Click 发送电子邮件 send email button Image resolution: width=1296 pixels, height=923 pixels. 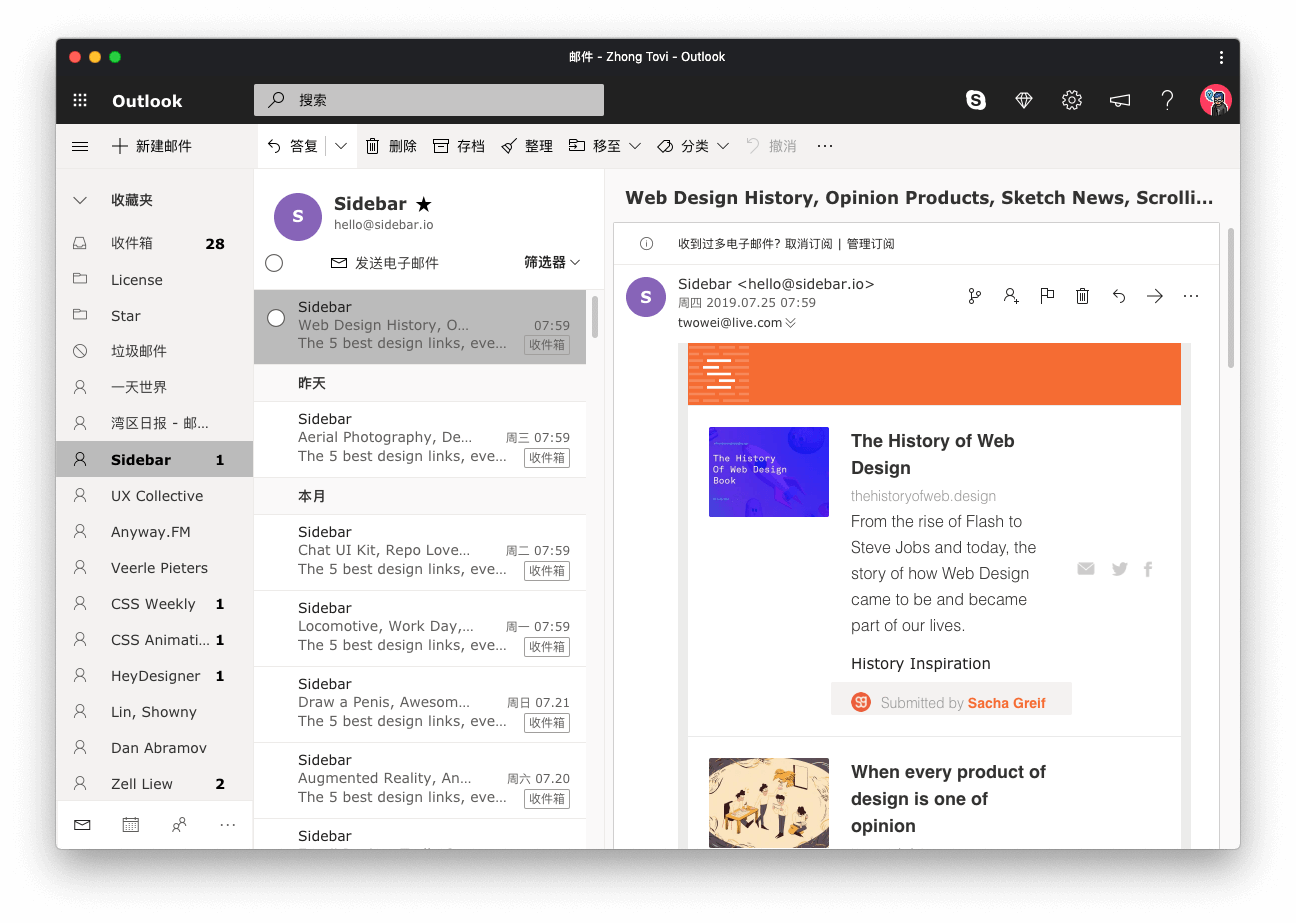click(x=384, y=263)
